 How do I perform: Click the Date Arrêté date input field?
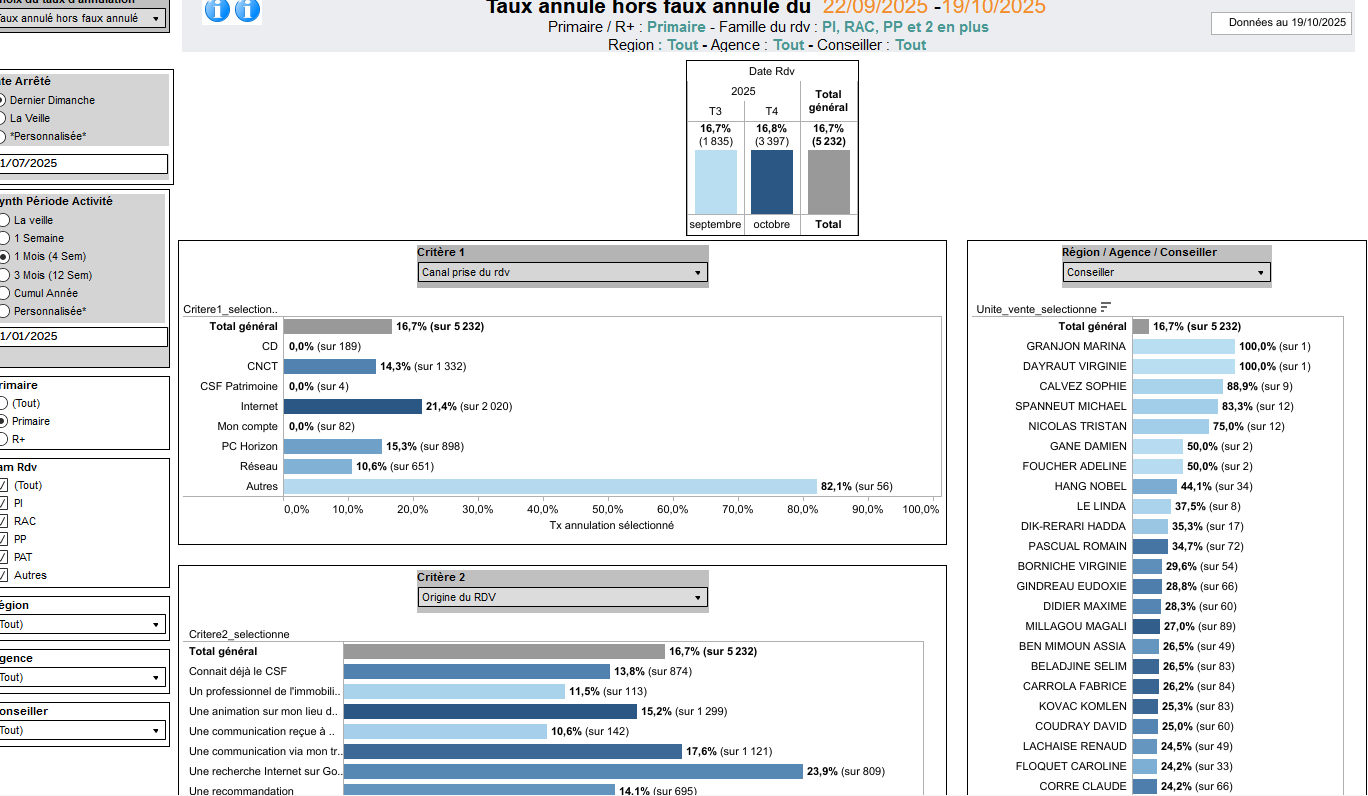tap(83, 164)
